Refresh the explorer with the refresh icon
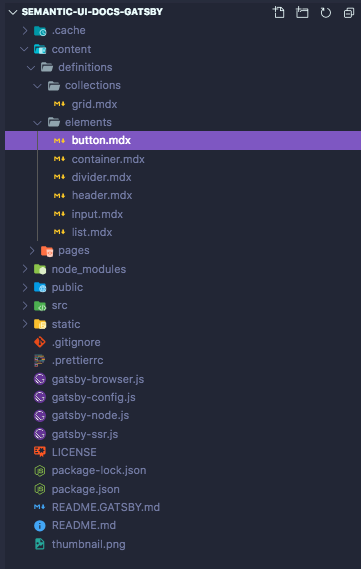Screen dimensions: 361x569 pyautogui.click(x=325, y=13)
